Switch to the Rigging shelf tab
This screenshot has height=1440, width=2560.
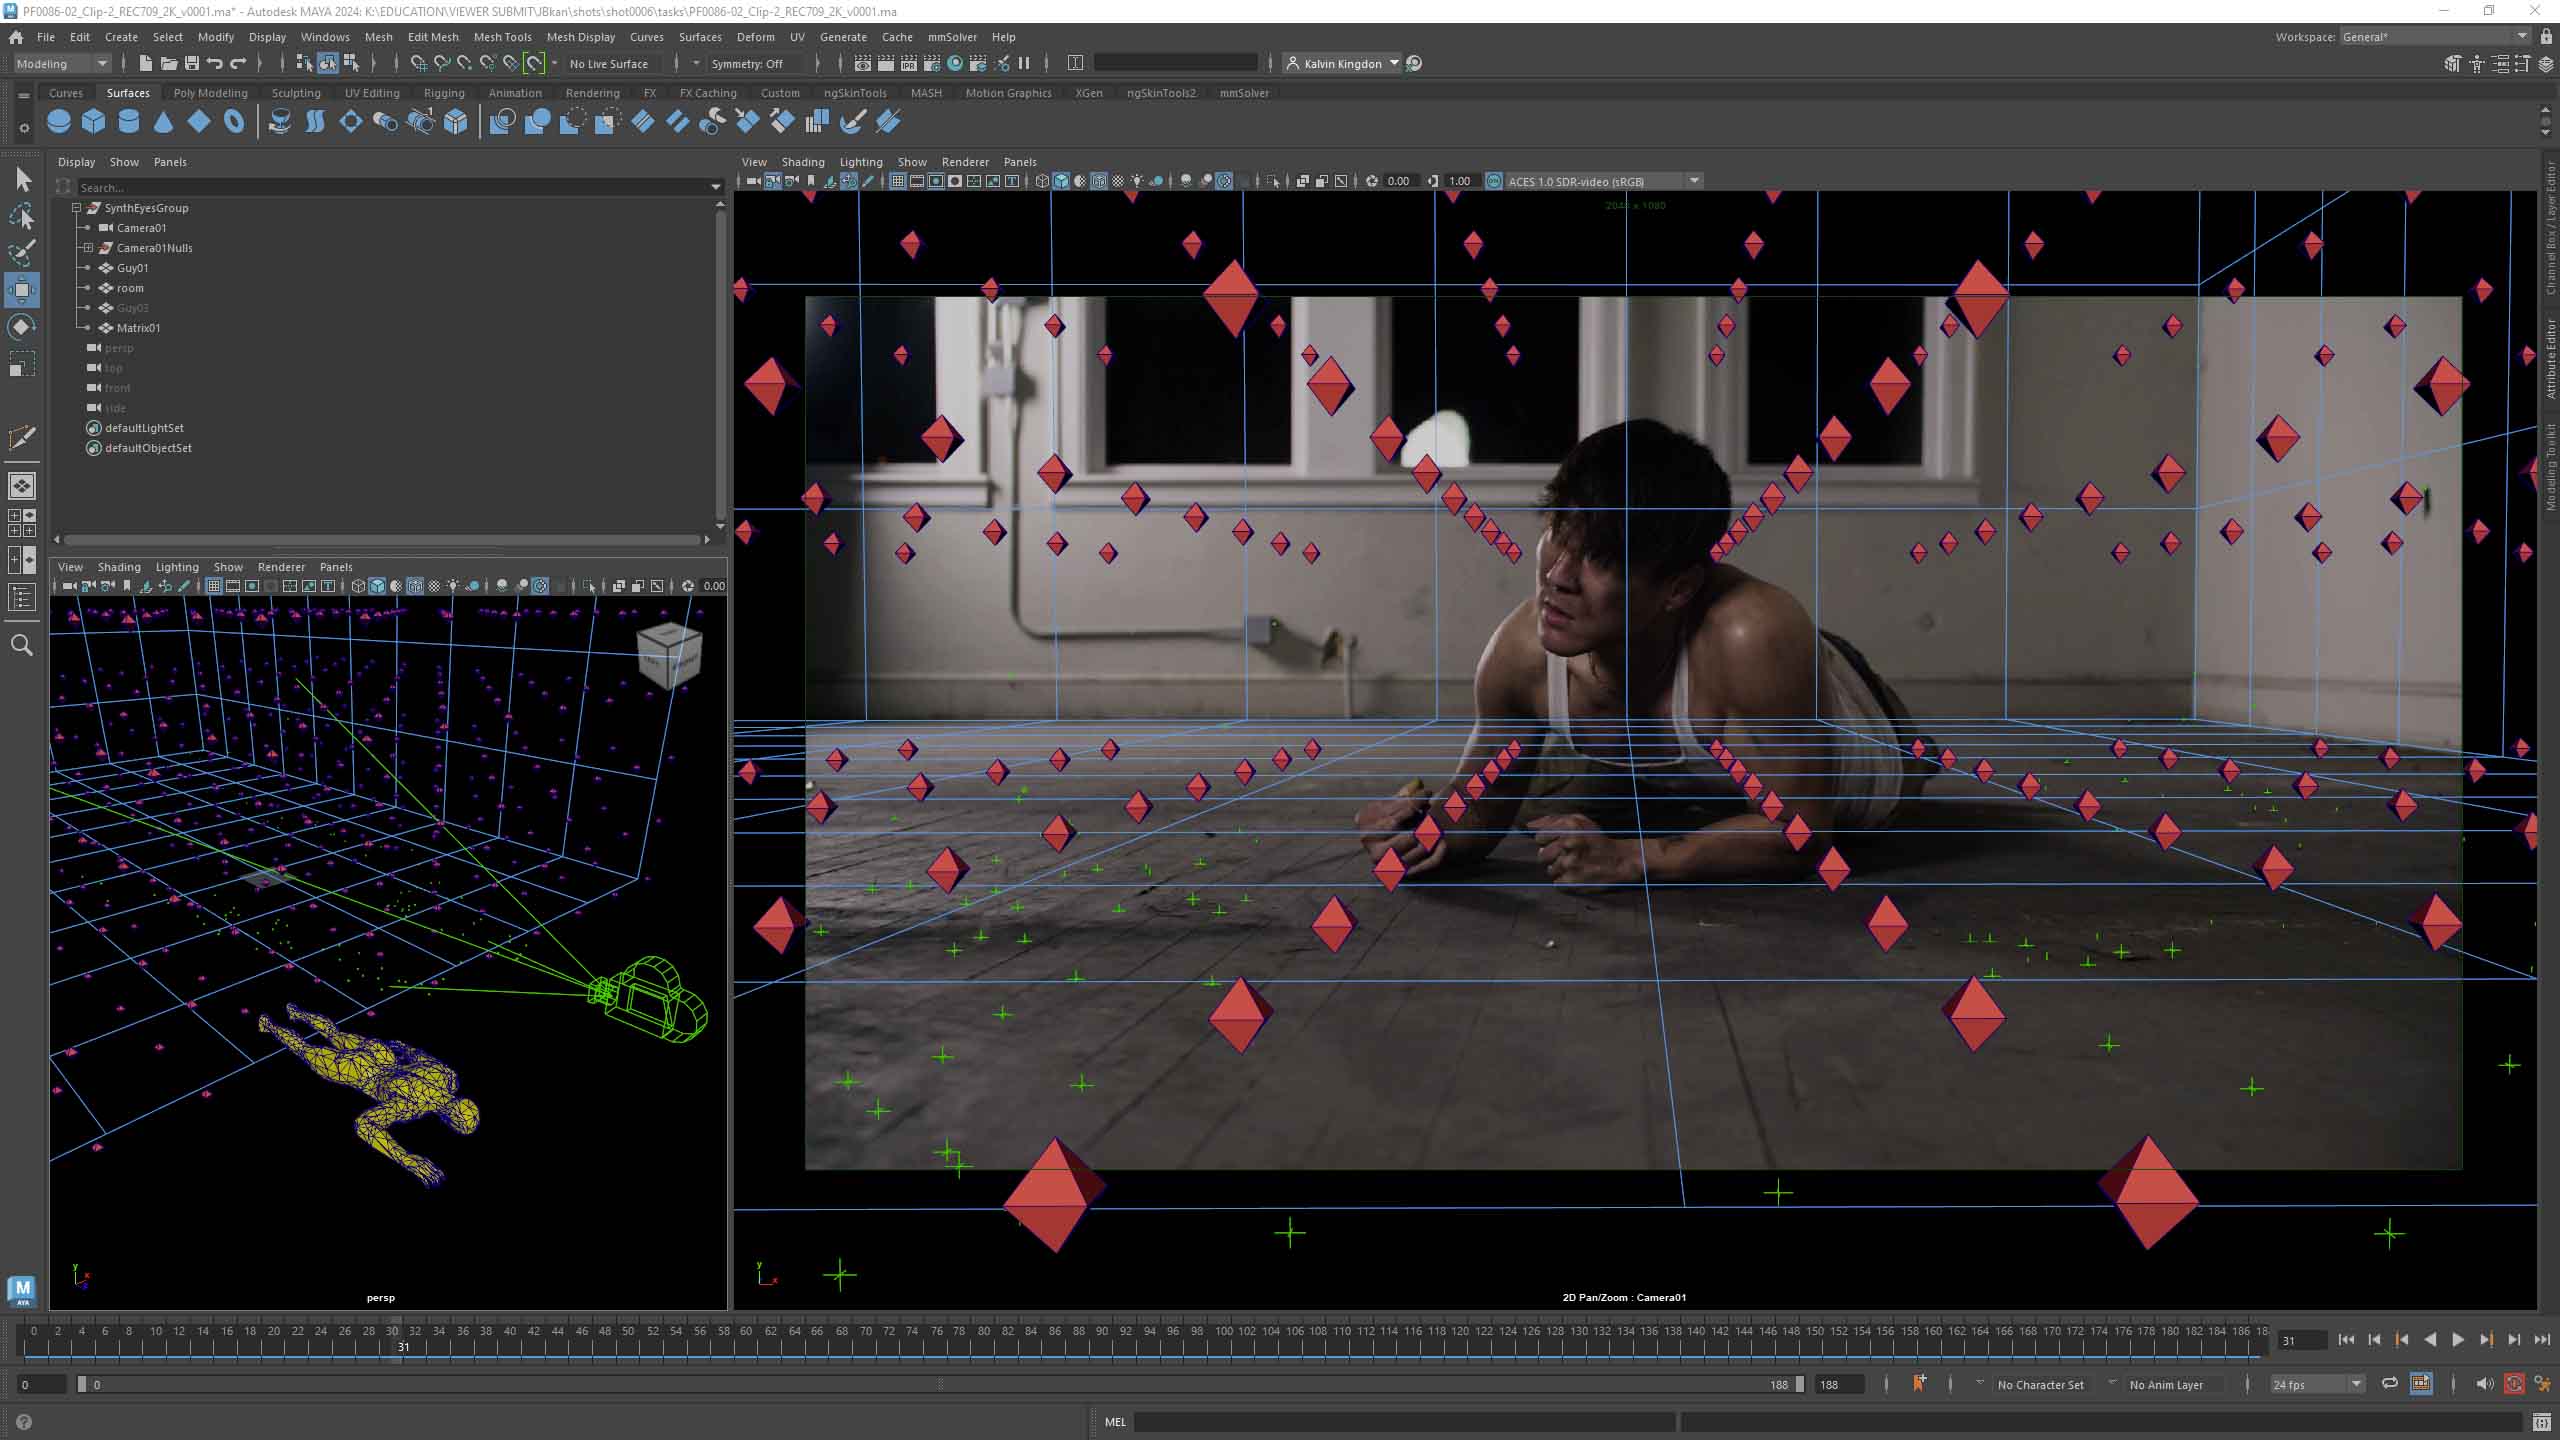coord(443,93)
